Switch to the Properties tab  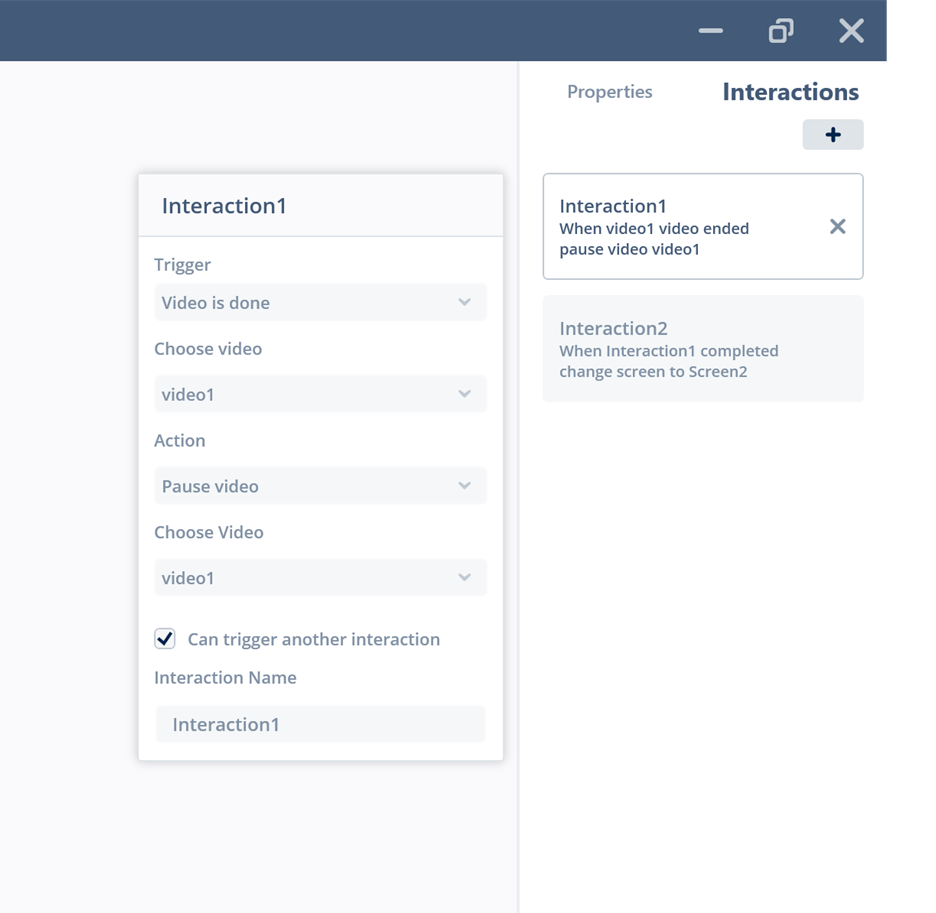coord(609,92)
